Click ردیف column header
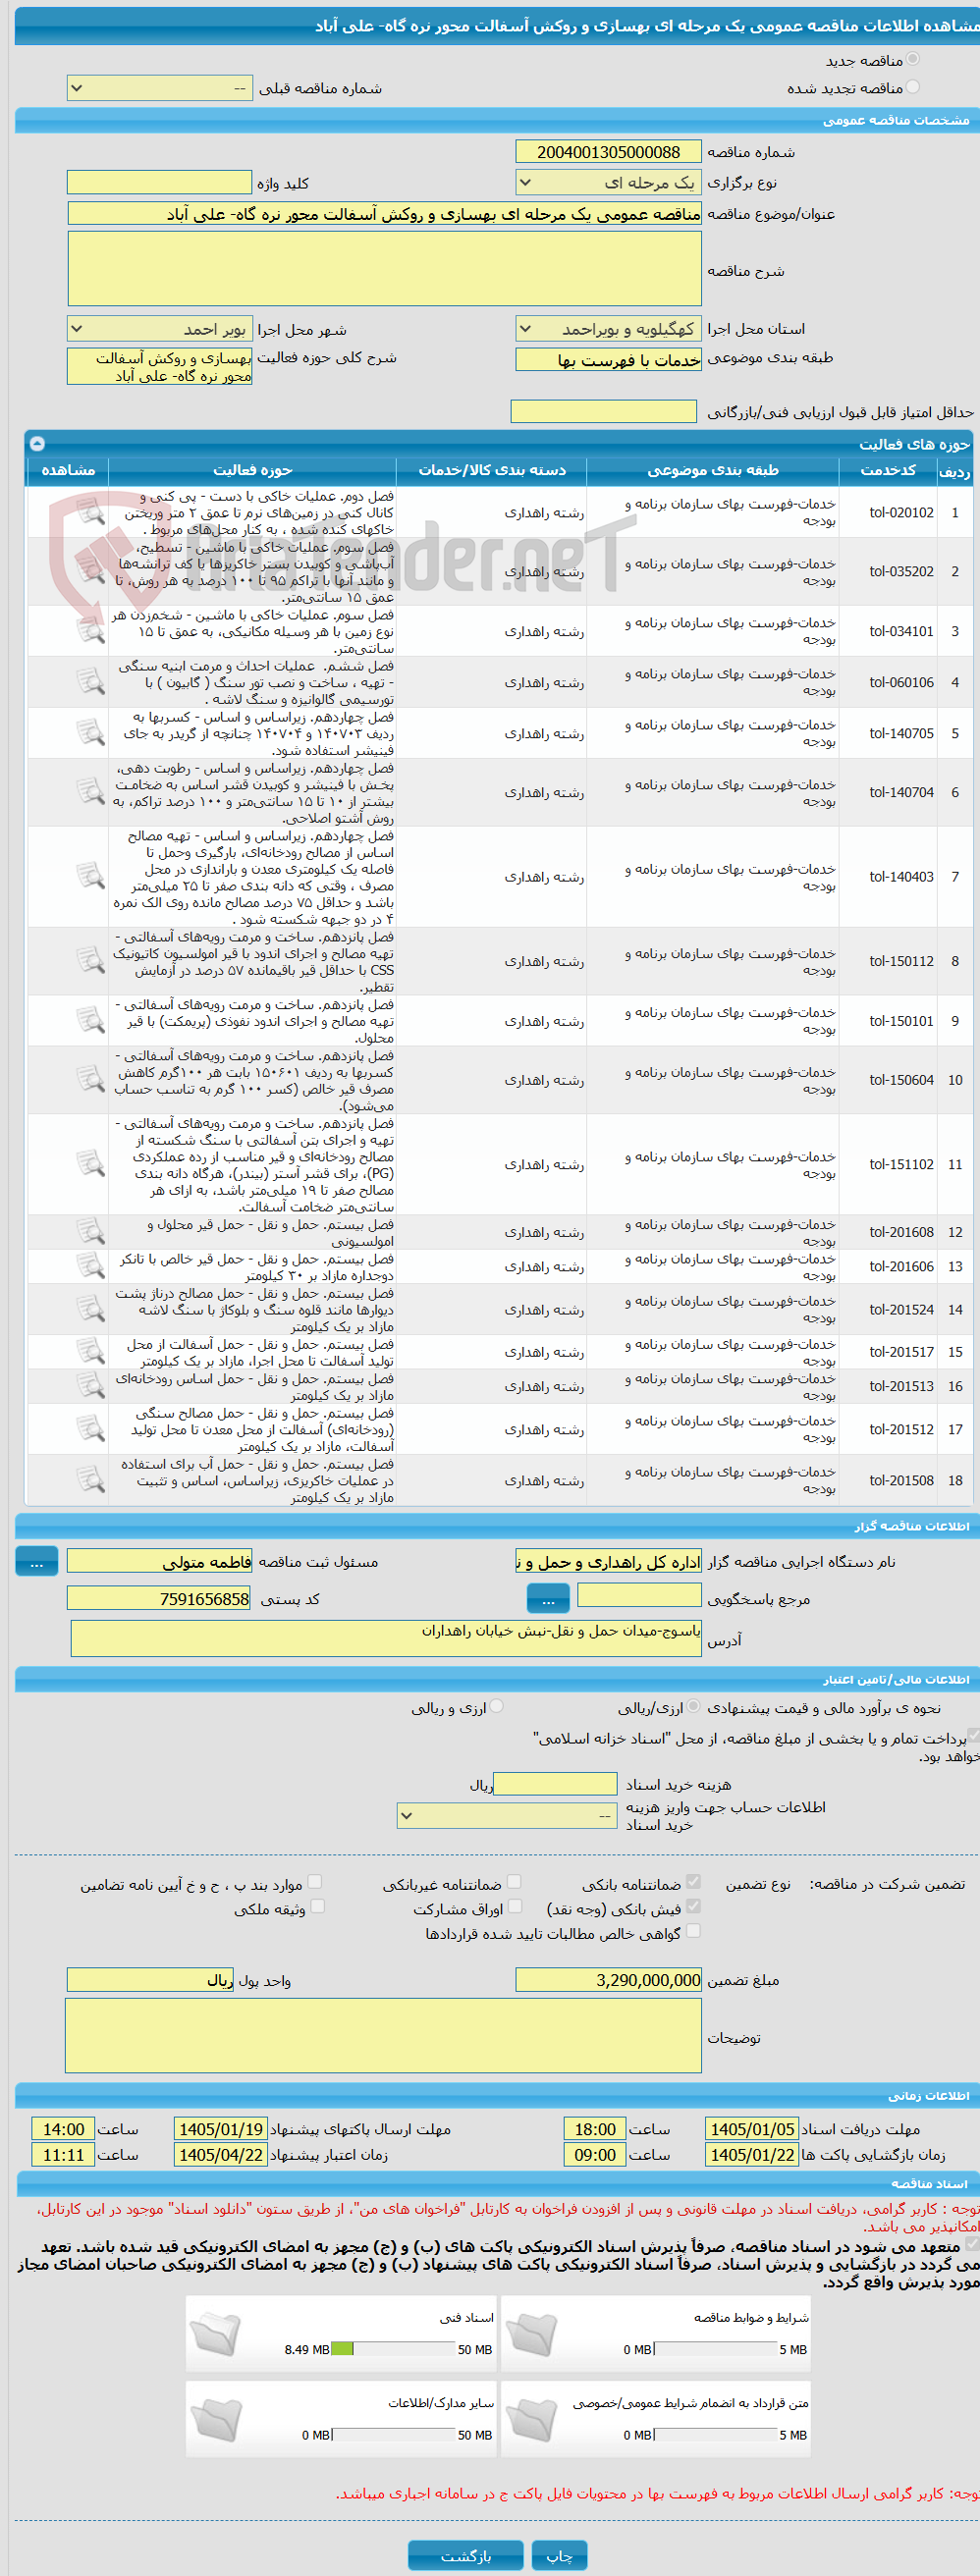 point(955,470)
